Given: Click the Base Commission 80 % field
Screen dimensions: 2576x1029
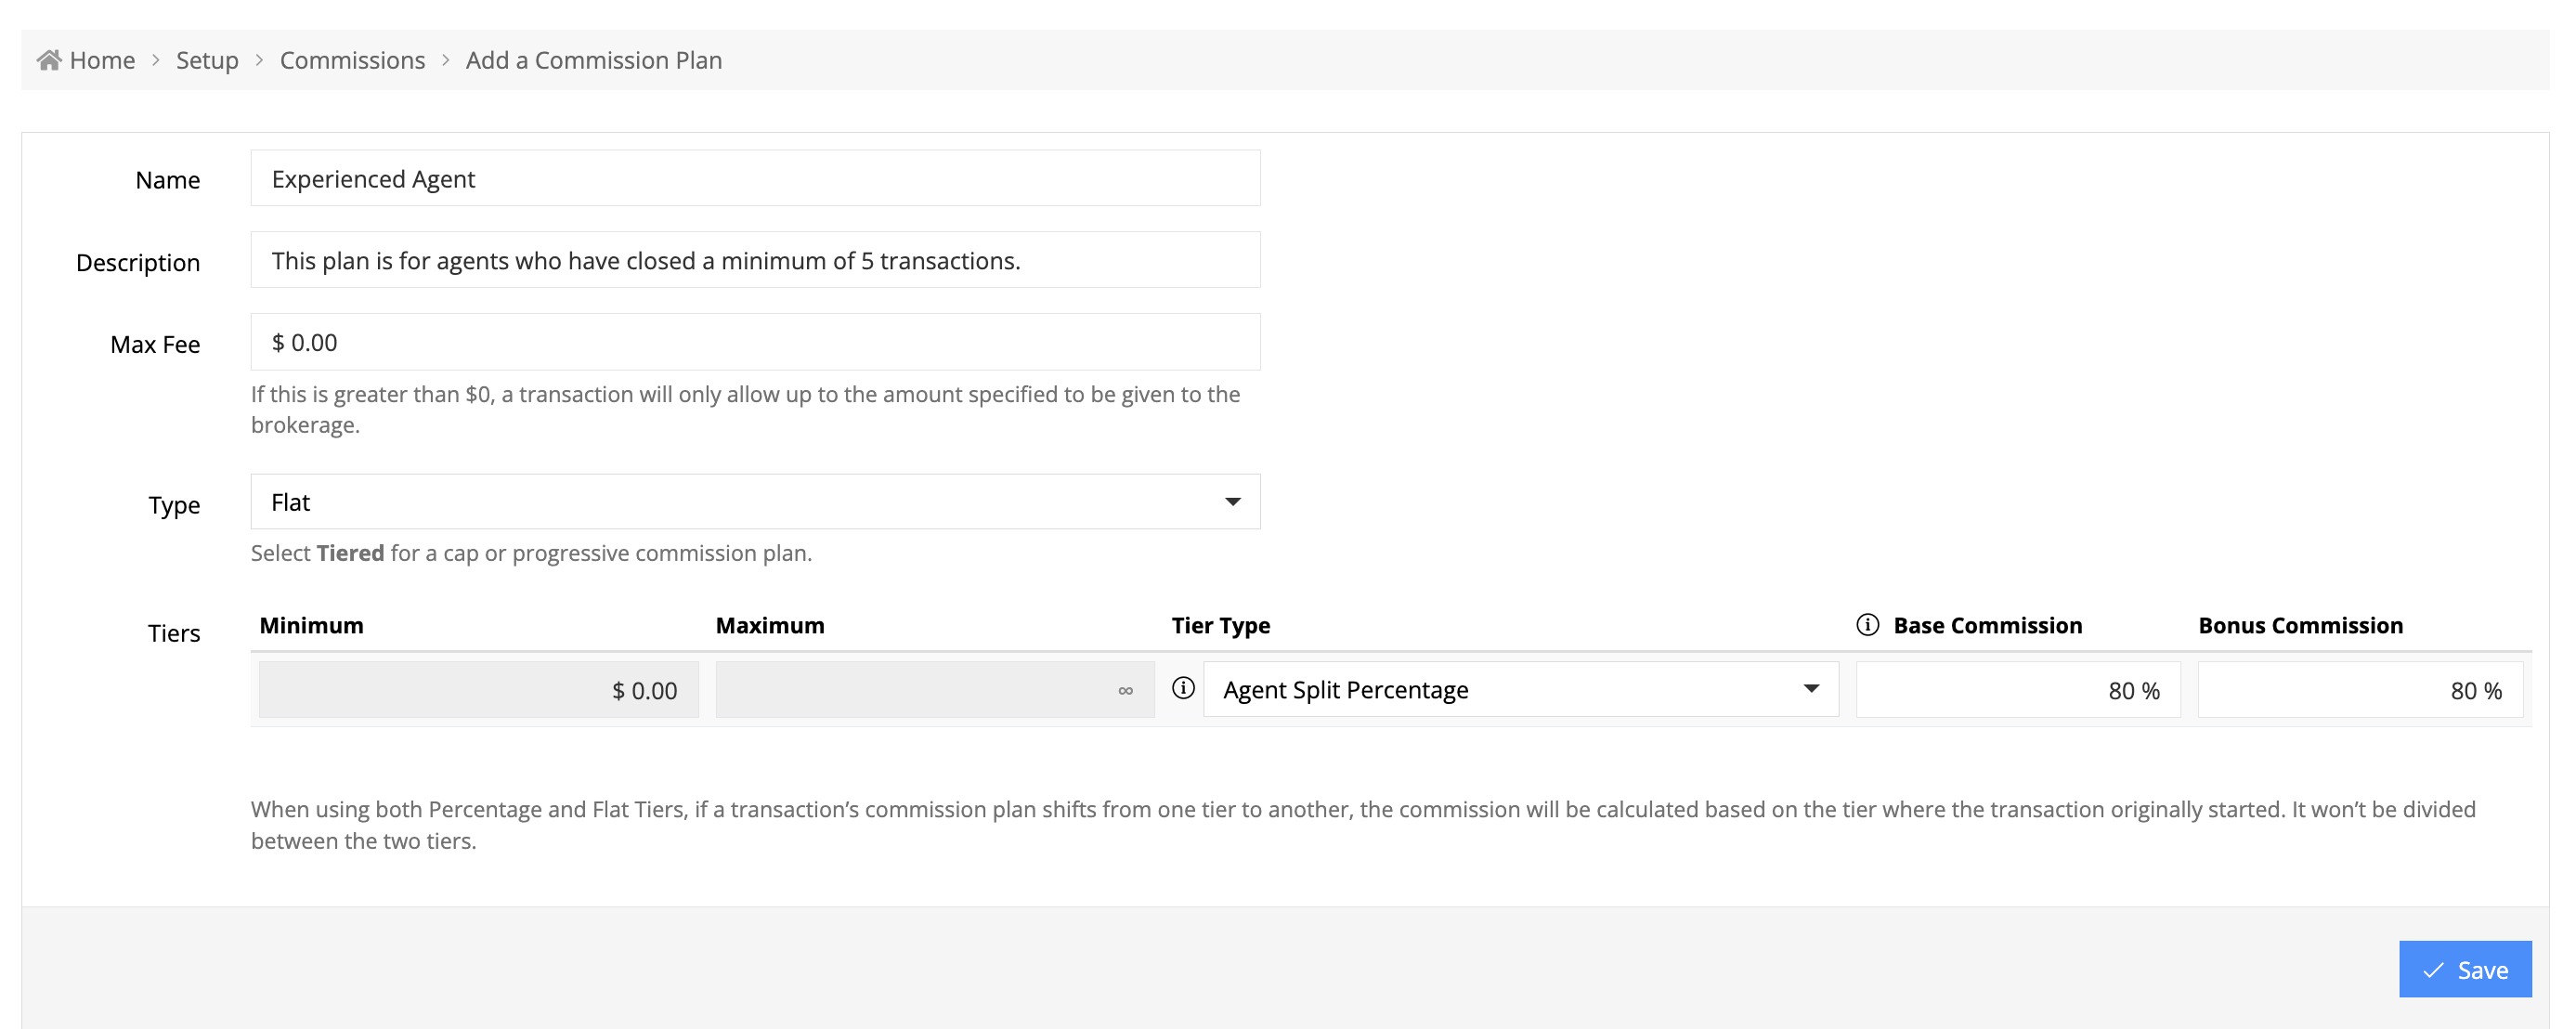Looking at the screenshot, I should (x=2017, y=690).
